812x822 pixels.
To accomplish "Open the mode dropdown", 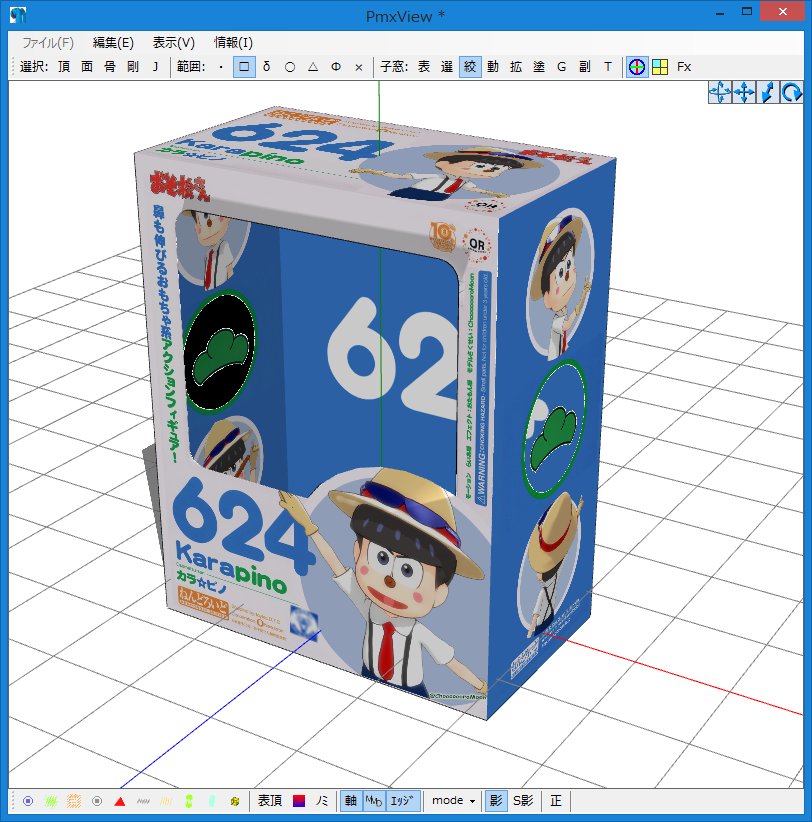I will tap(453, 801).
